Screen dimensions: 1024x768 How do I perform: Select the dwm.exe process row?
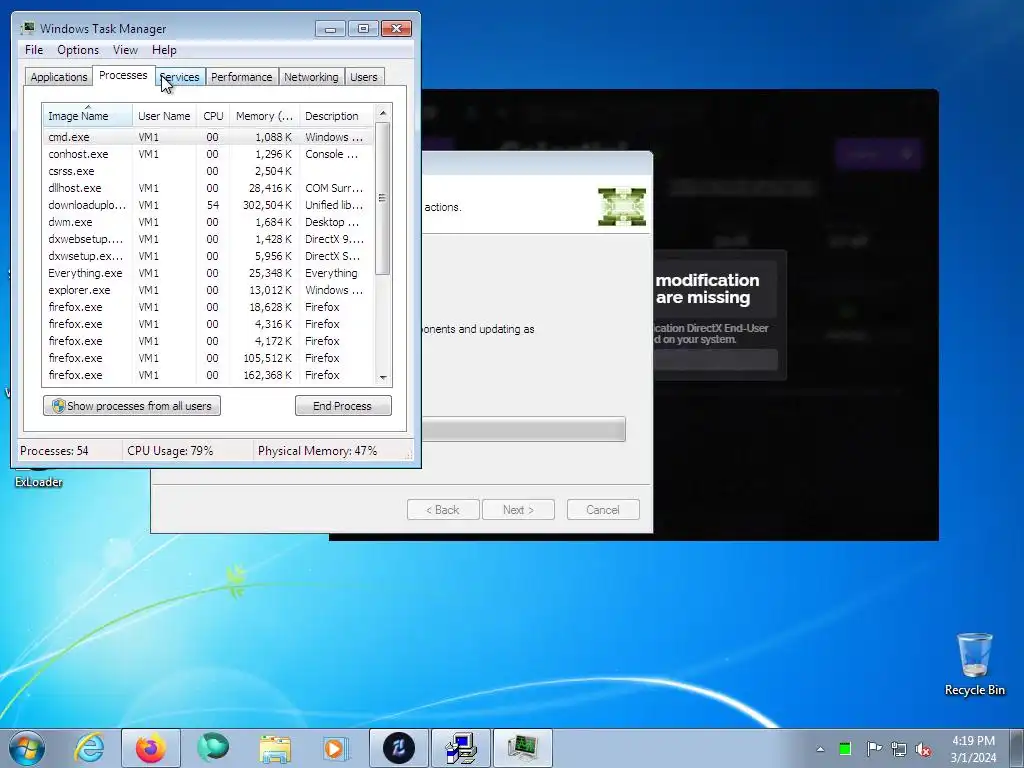[x=208, y=222]
